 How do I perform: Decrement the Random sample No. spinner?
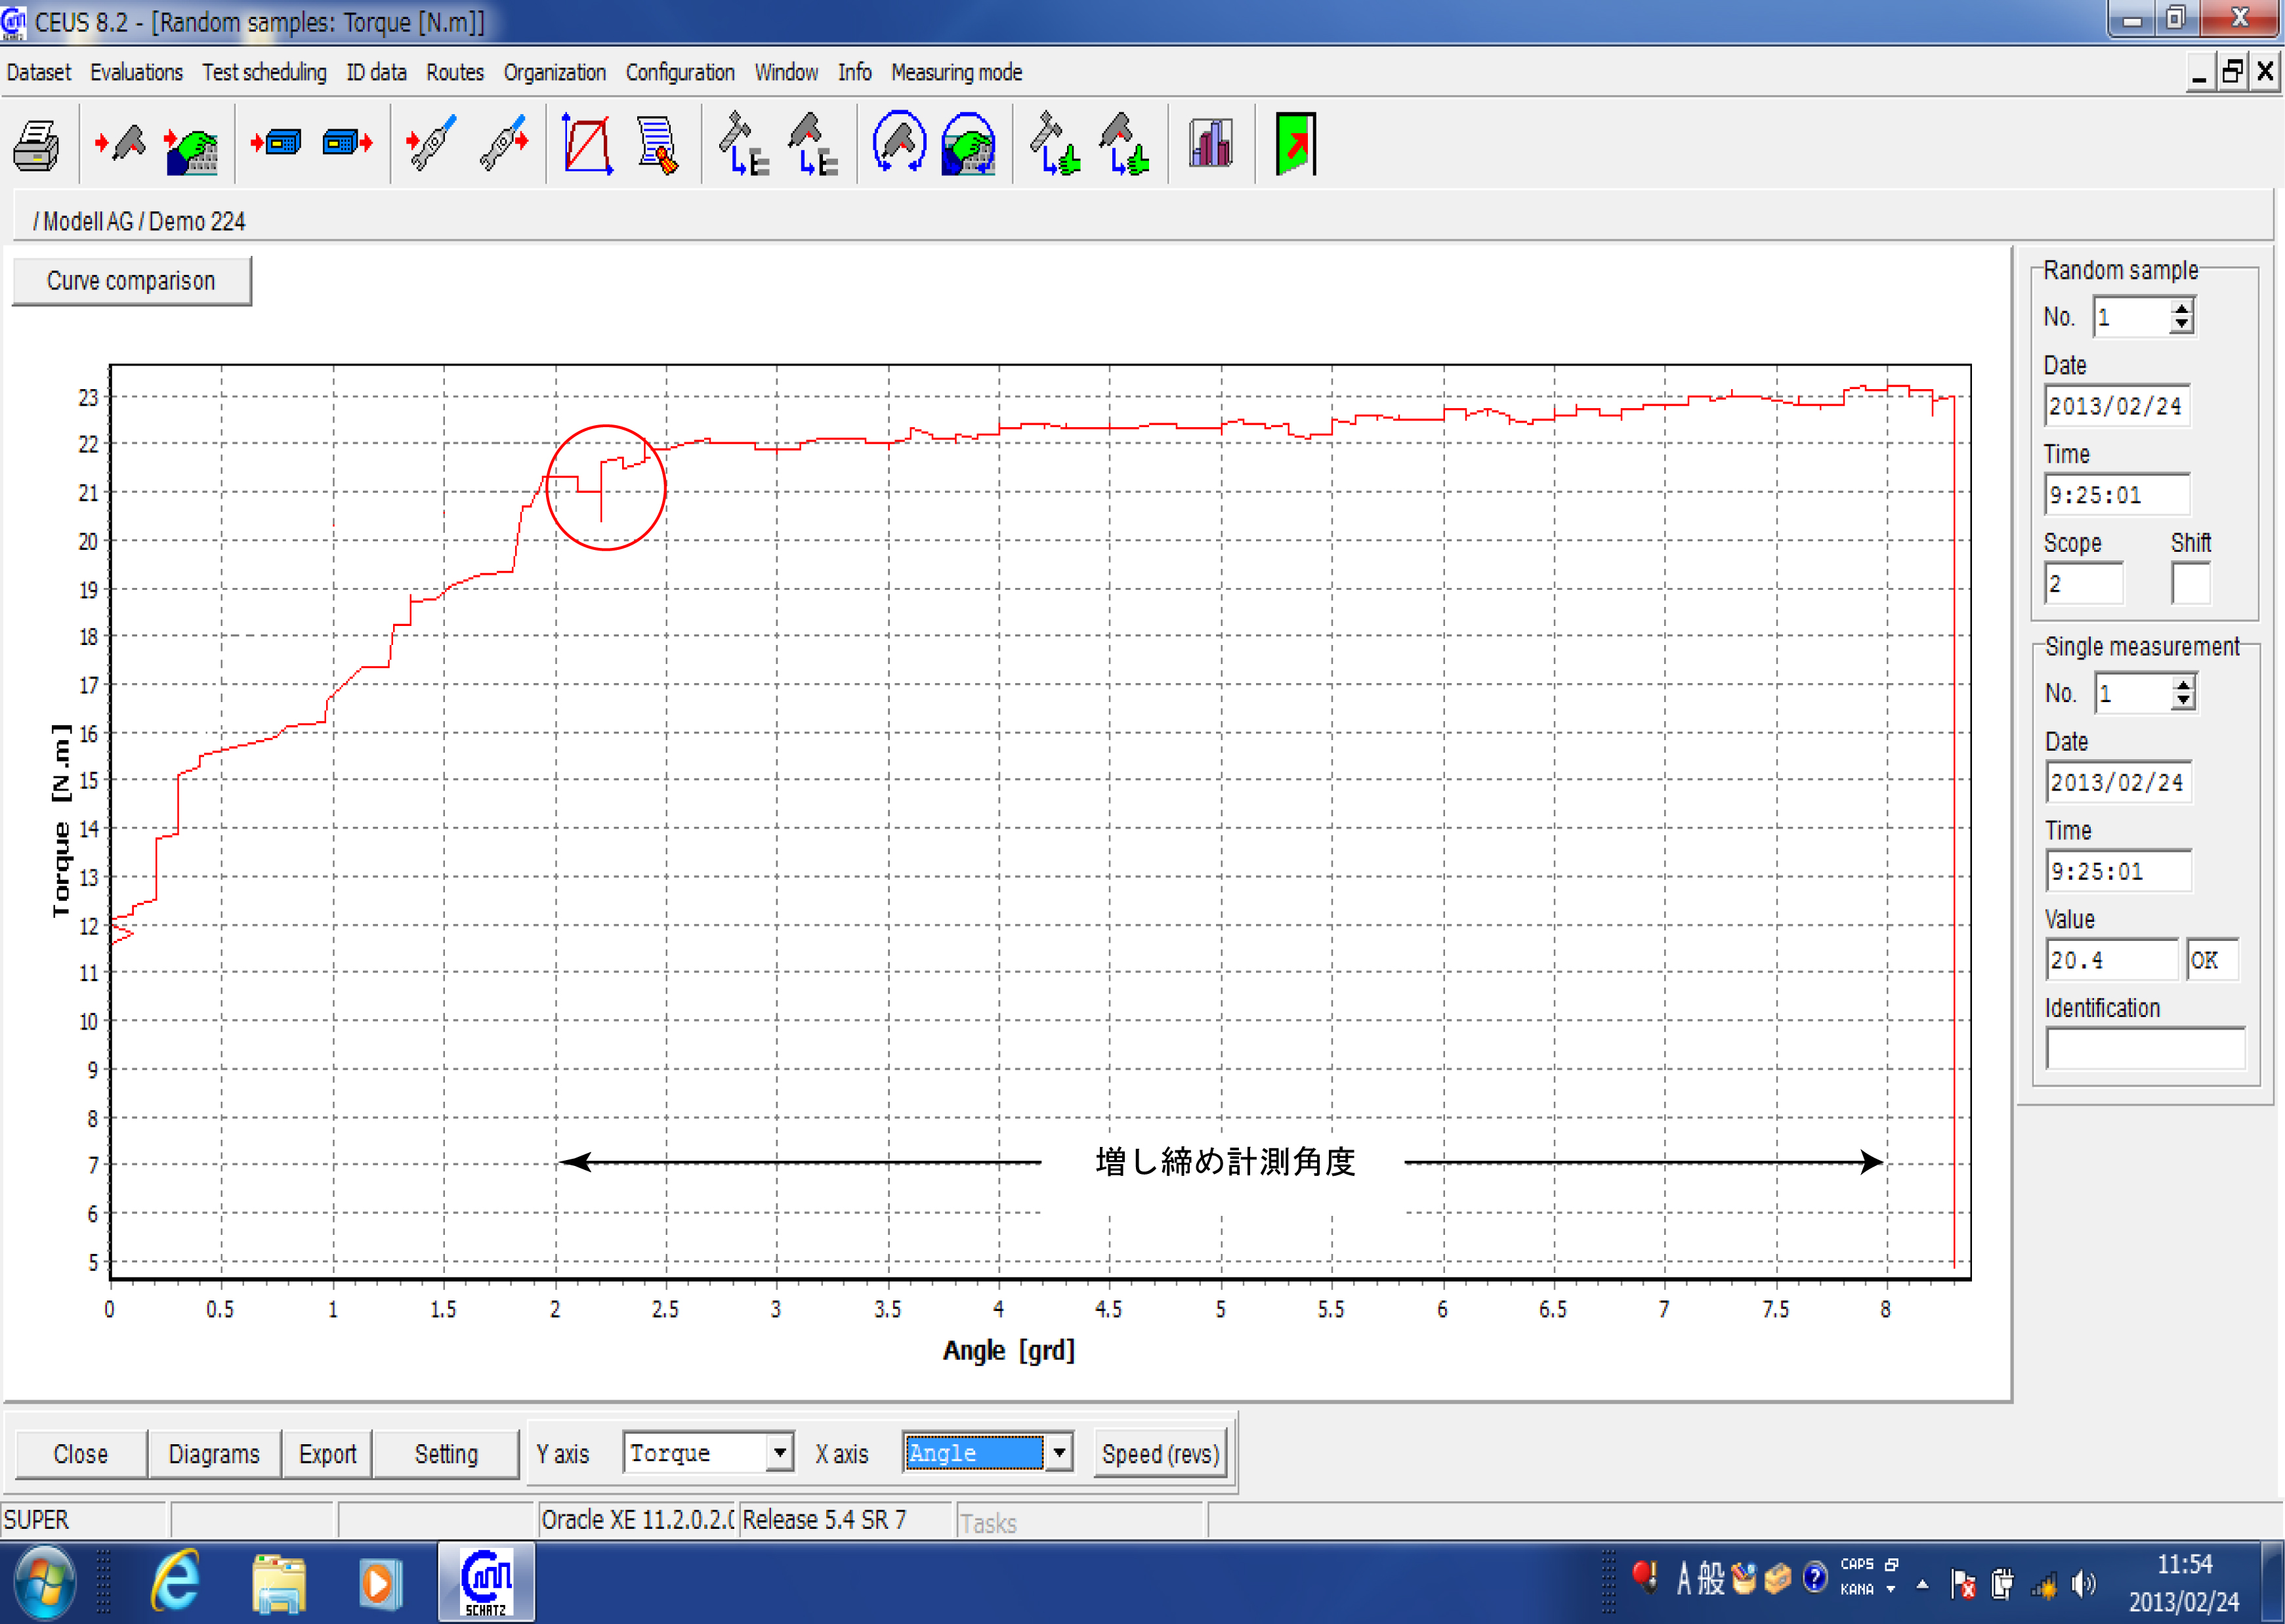(2182, 326)
